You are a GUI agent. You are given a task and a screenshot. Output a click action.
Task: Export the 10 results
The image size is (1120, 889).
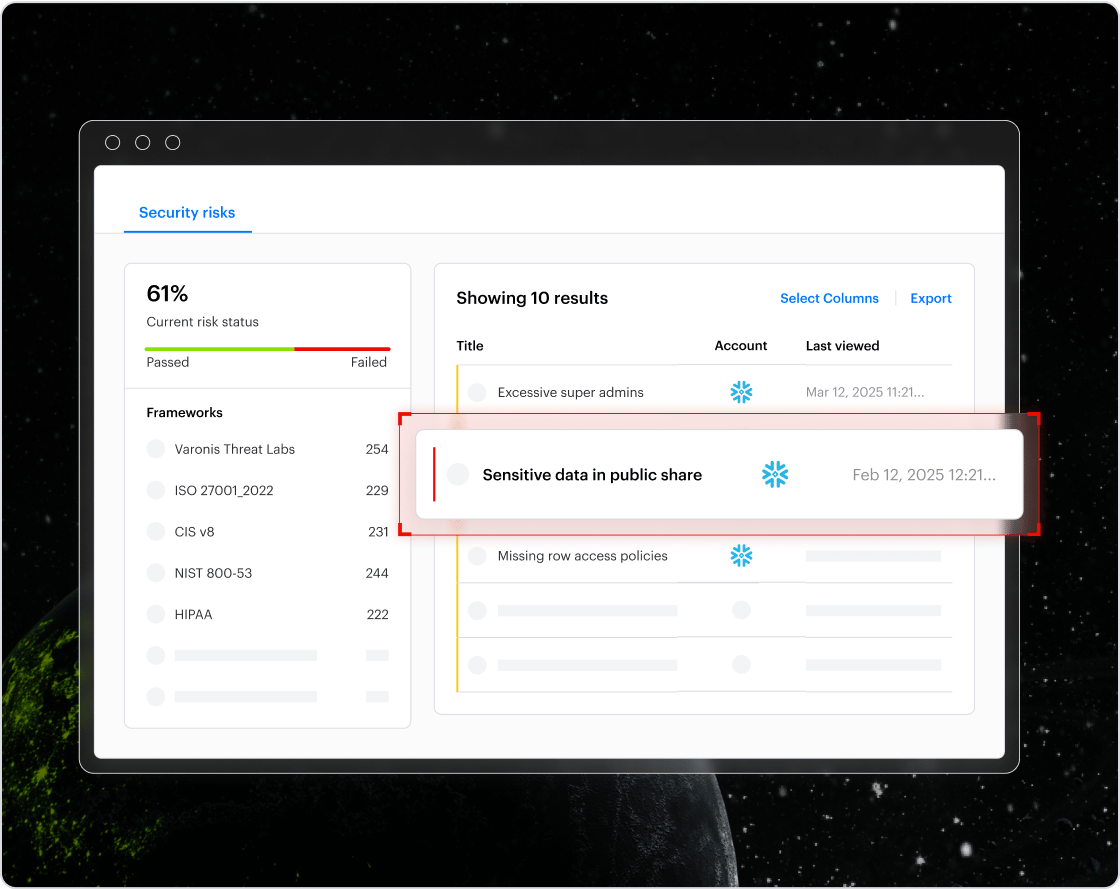tap(930, 298)
